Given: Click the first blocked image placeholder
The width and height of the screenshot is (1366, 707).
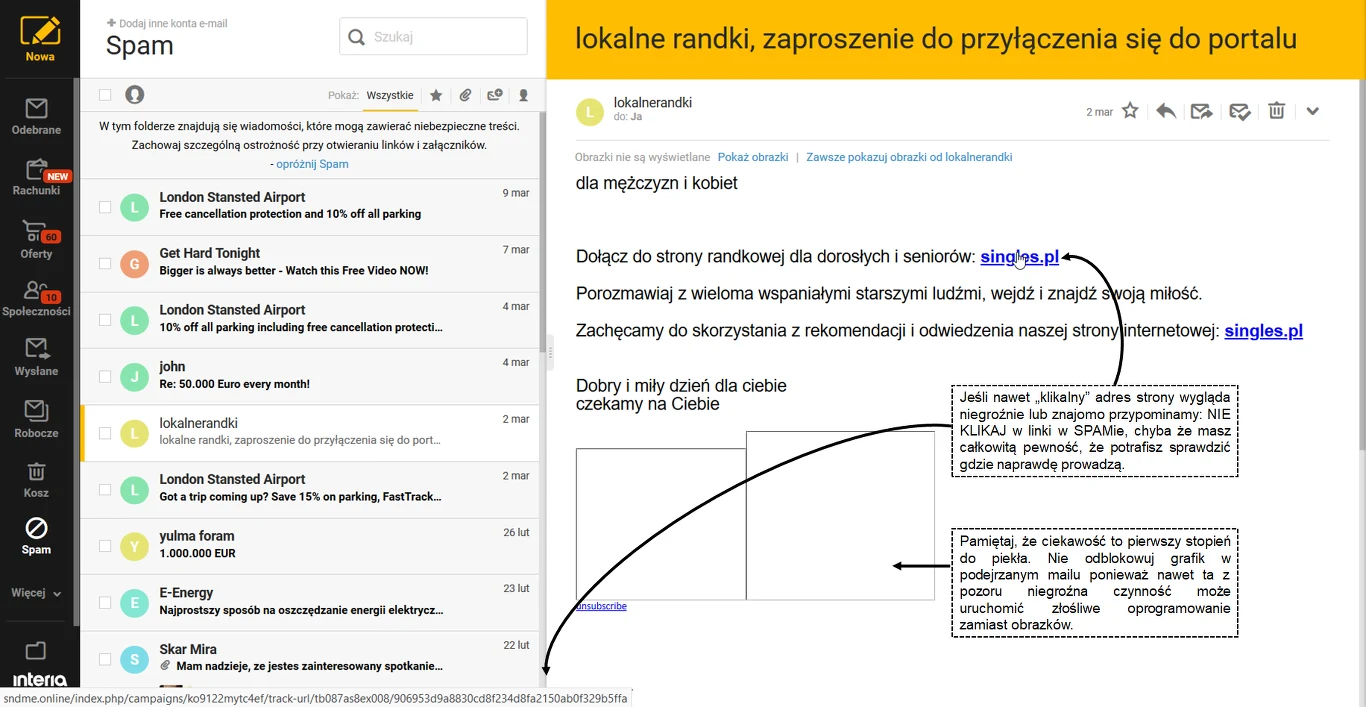Looking at the screenshot, I should [661, 524].
